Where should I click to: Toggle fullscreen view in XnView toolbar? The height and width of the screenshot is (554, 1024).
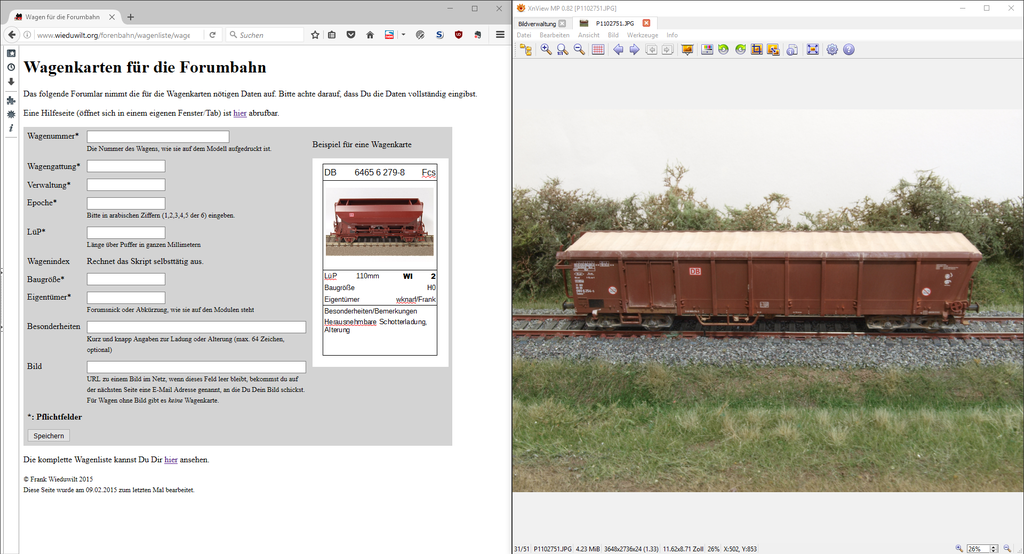coord(812,50)
